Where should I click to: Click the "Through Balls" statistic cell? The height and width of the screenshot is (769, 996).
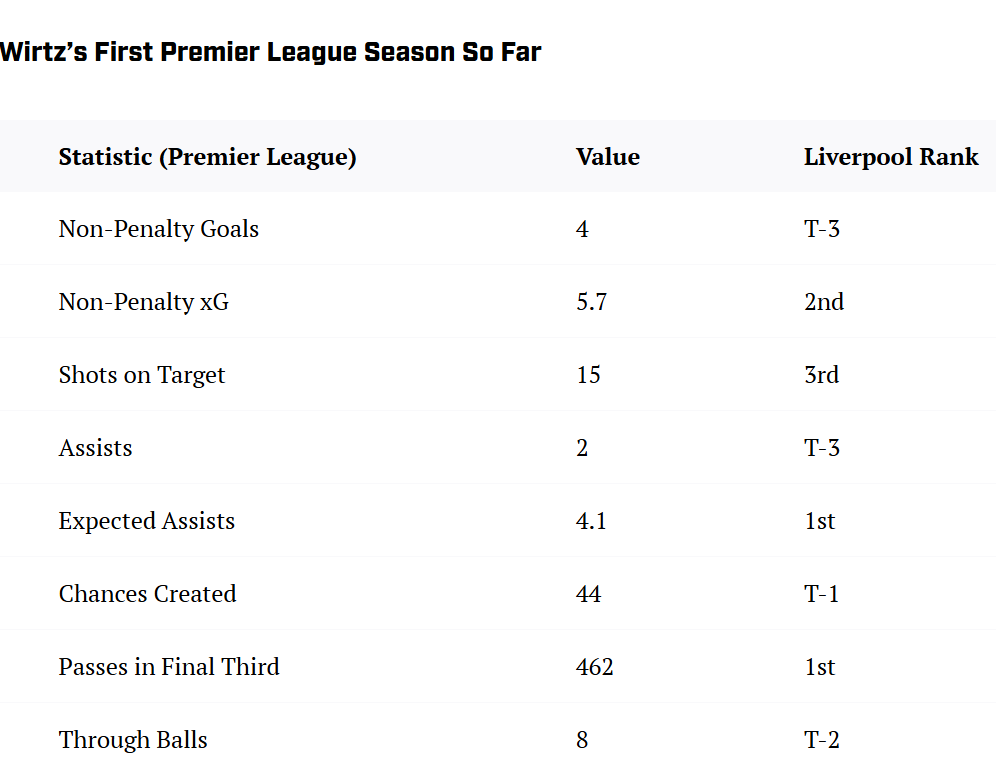pyautogui.click(x=133, y=740)
